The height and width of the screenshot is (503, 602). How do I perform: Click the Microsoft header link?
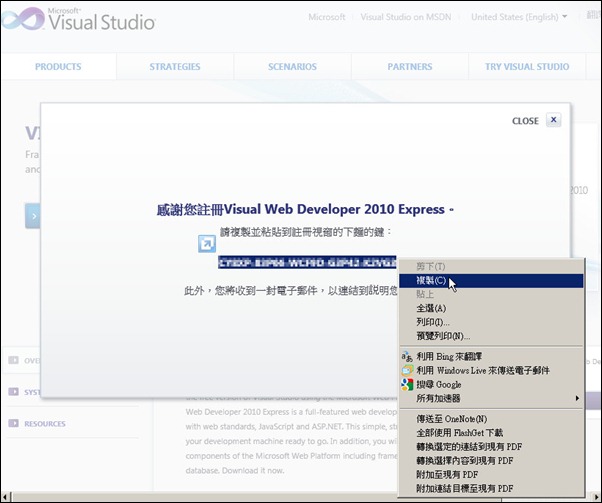327,17
